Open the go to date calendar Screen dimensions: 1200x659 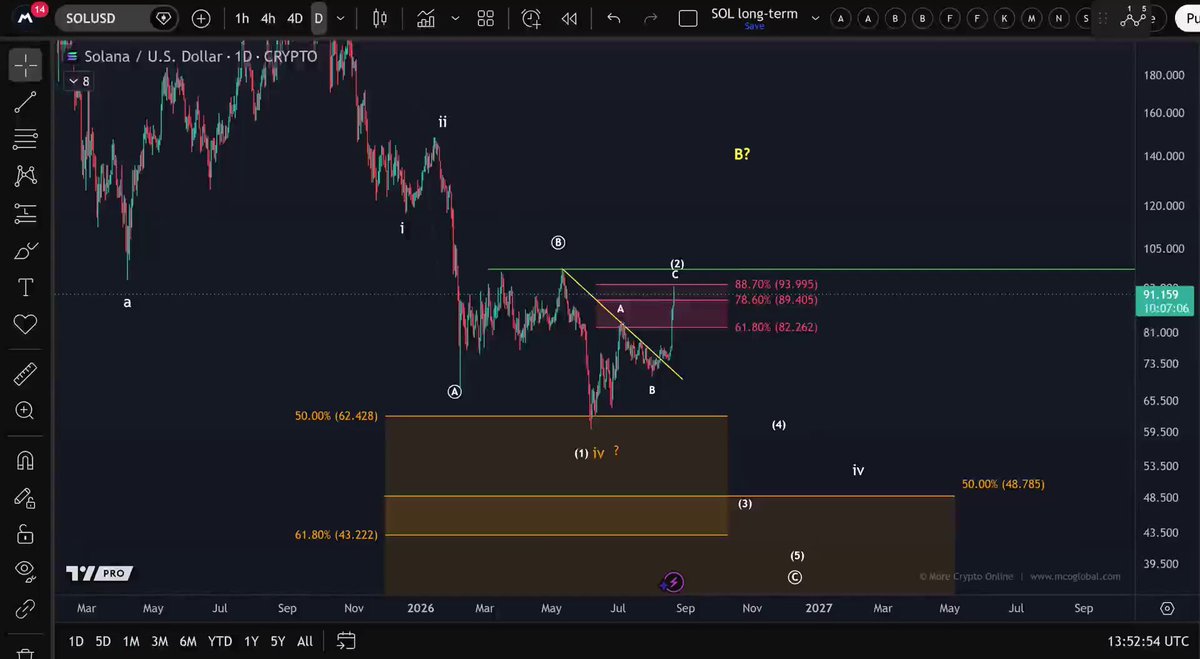(346, 641)
